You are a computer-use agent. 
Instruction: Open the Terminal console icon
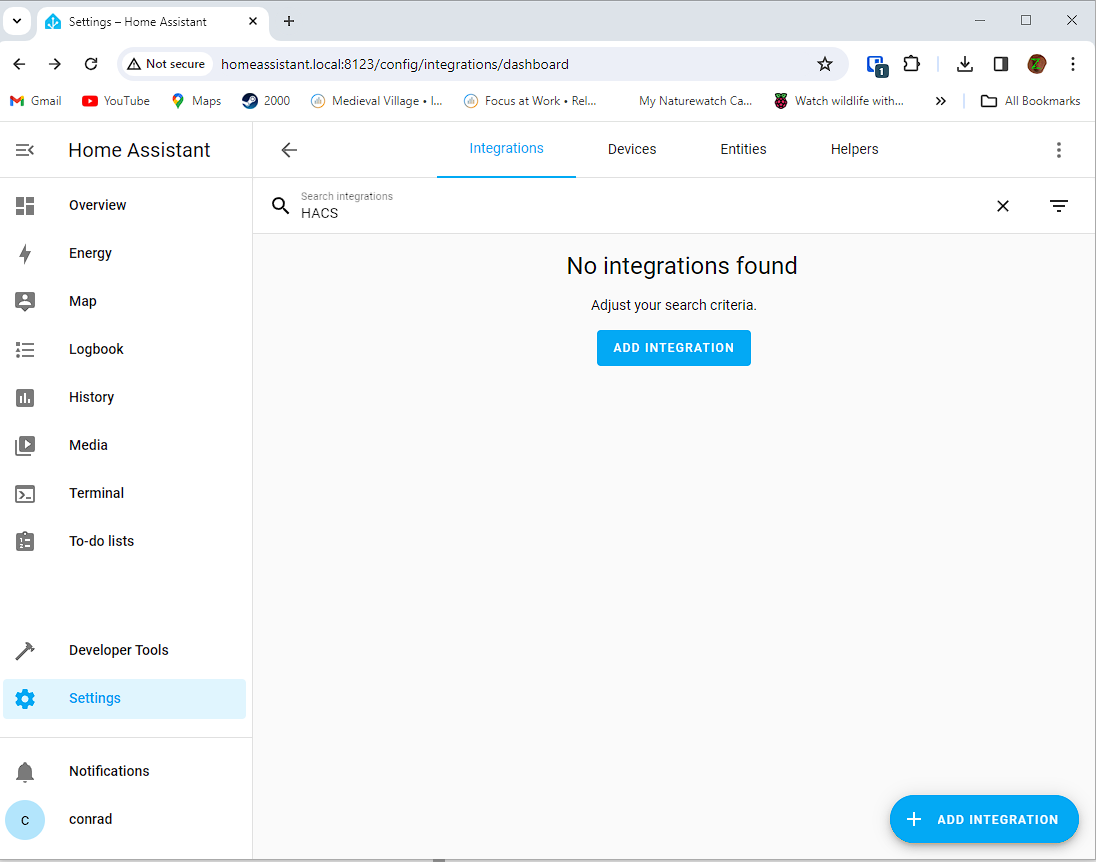(25, 493)
